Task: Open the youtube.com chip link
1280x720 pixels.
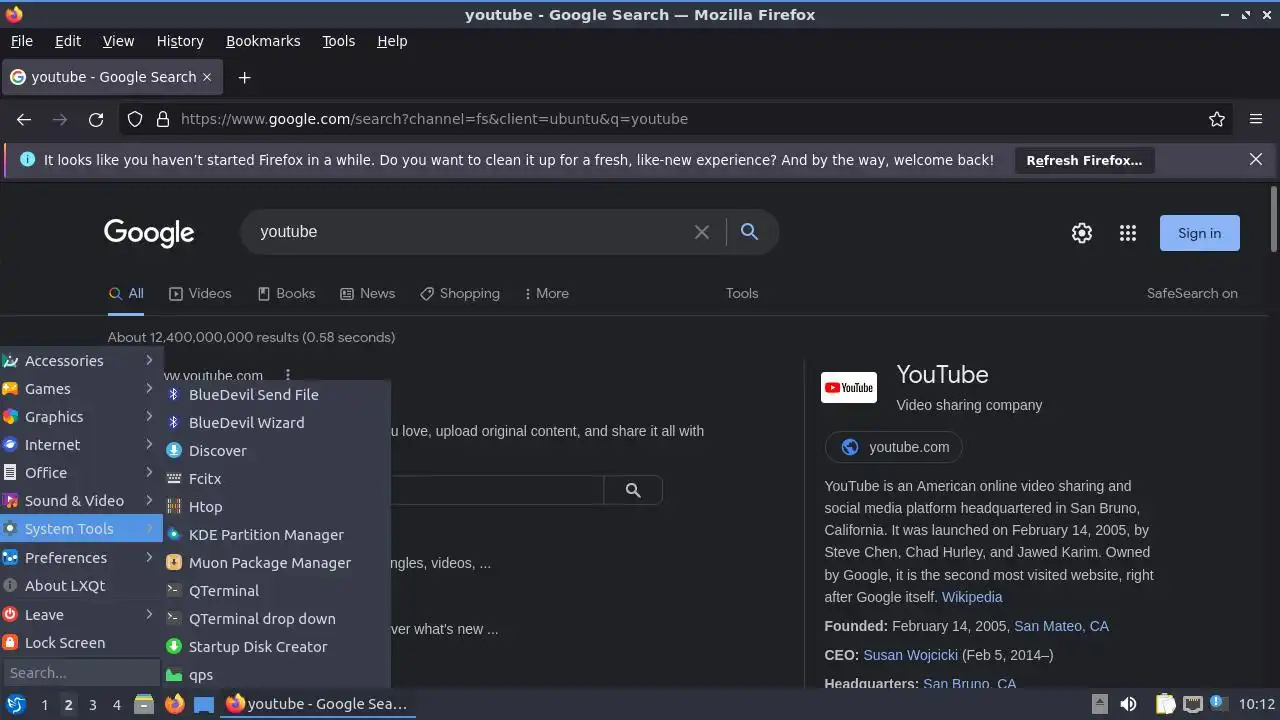Action: [894, 447]
